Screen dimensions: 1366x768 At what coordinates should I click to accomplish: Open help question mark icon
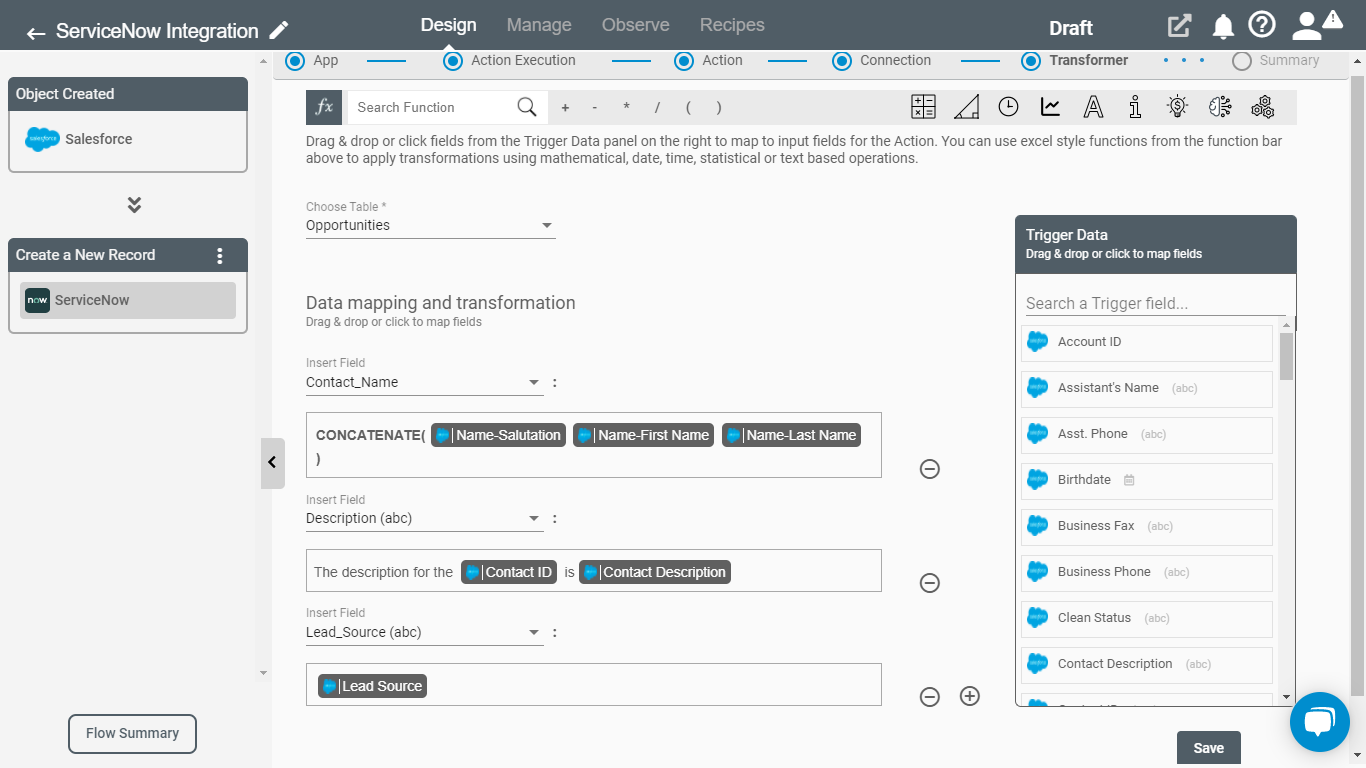click(1262, 25)
